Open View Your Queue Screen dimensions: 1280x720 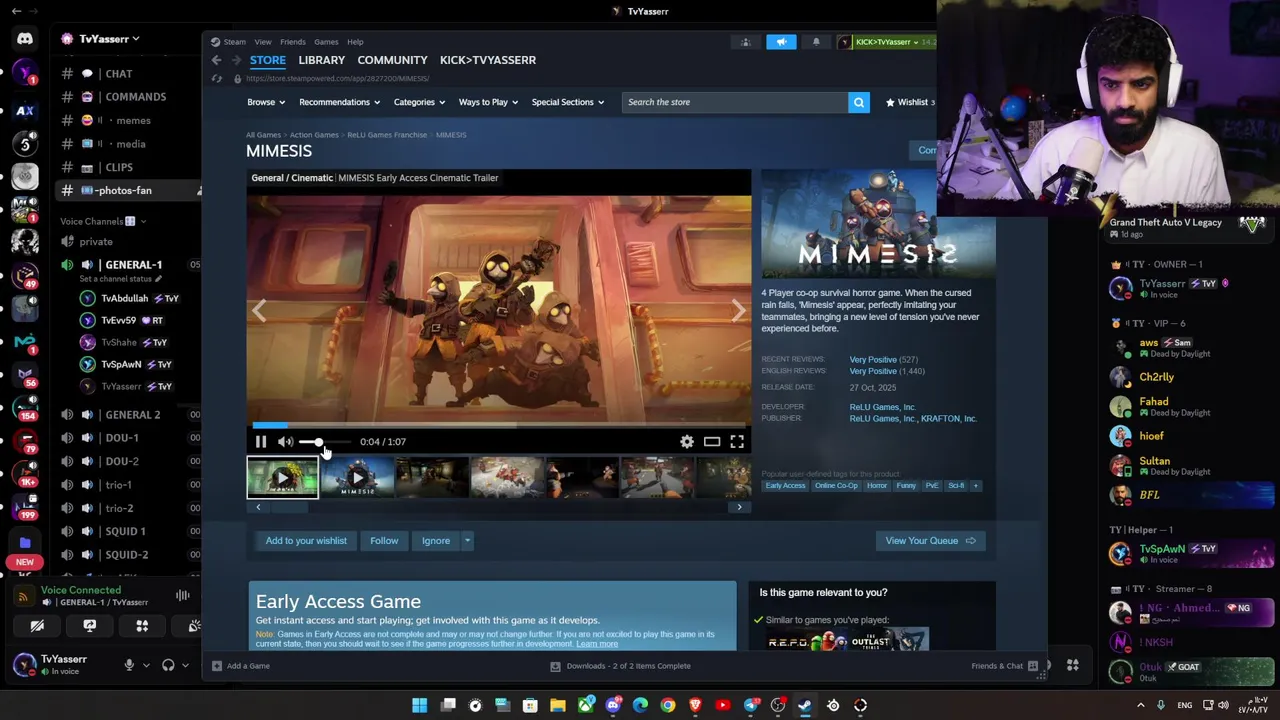(930, 541)
